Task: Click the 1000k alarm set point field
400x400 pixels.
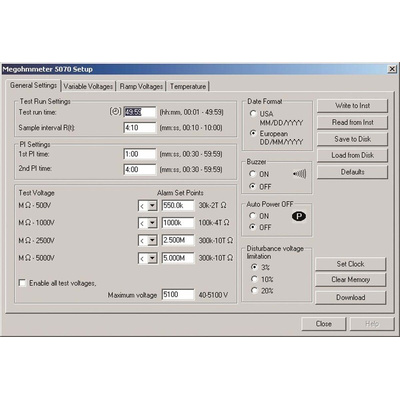Action: [178, 223]
